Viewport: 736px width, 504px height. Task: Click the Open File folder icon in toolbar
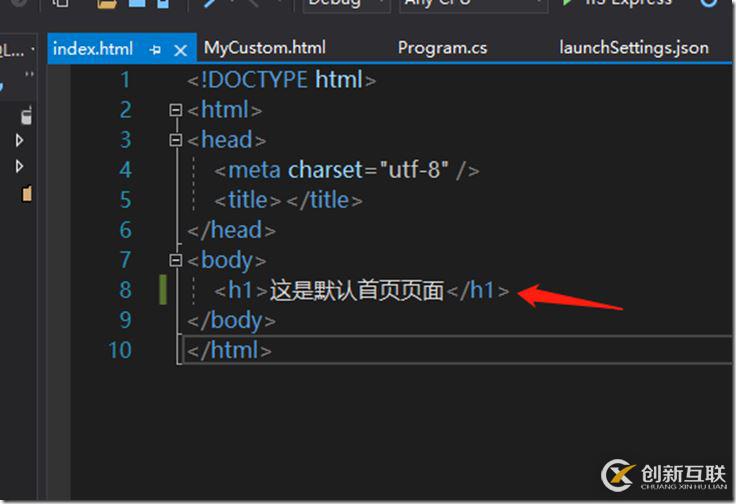point(107,4)
